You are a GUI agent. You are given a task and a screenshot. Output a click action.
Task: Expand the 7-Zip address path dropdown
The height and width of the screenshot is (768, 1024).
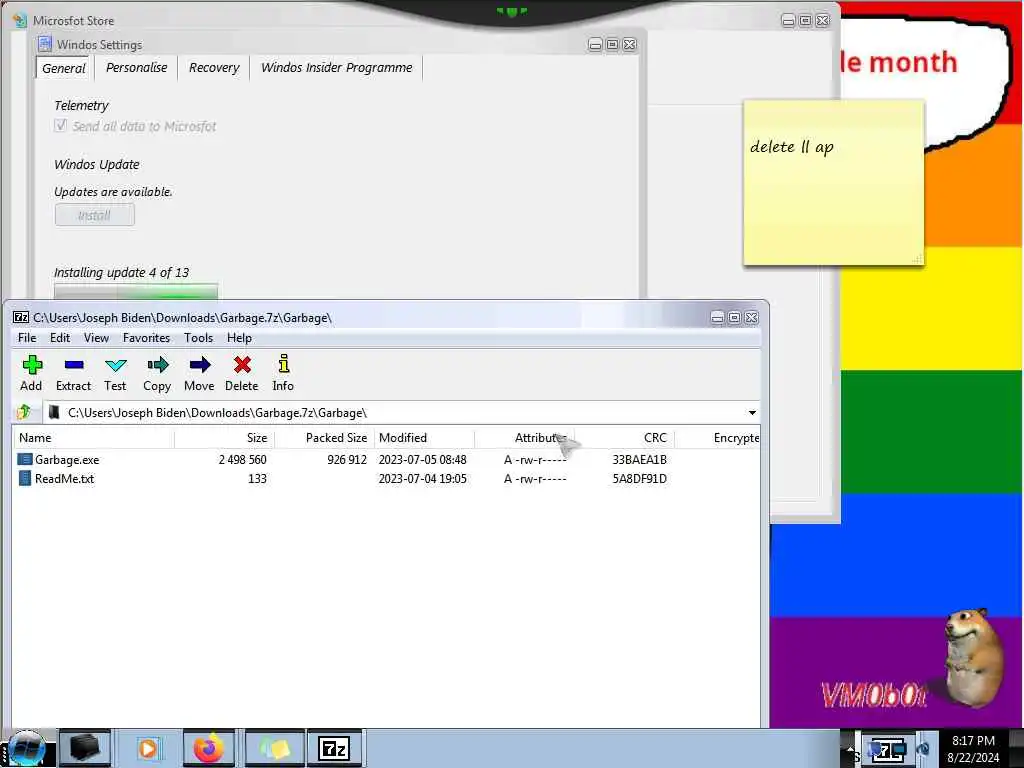click(x=752, y=413)
